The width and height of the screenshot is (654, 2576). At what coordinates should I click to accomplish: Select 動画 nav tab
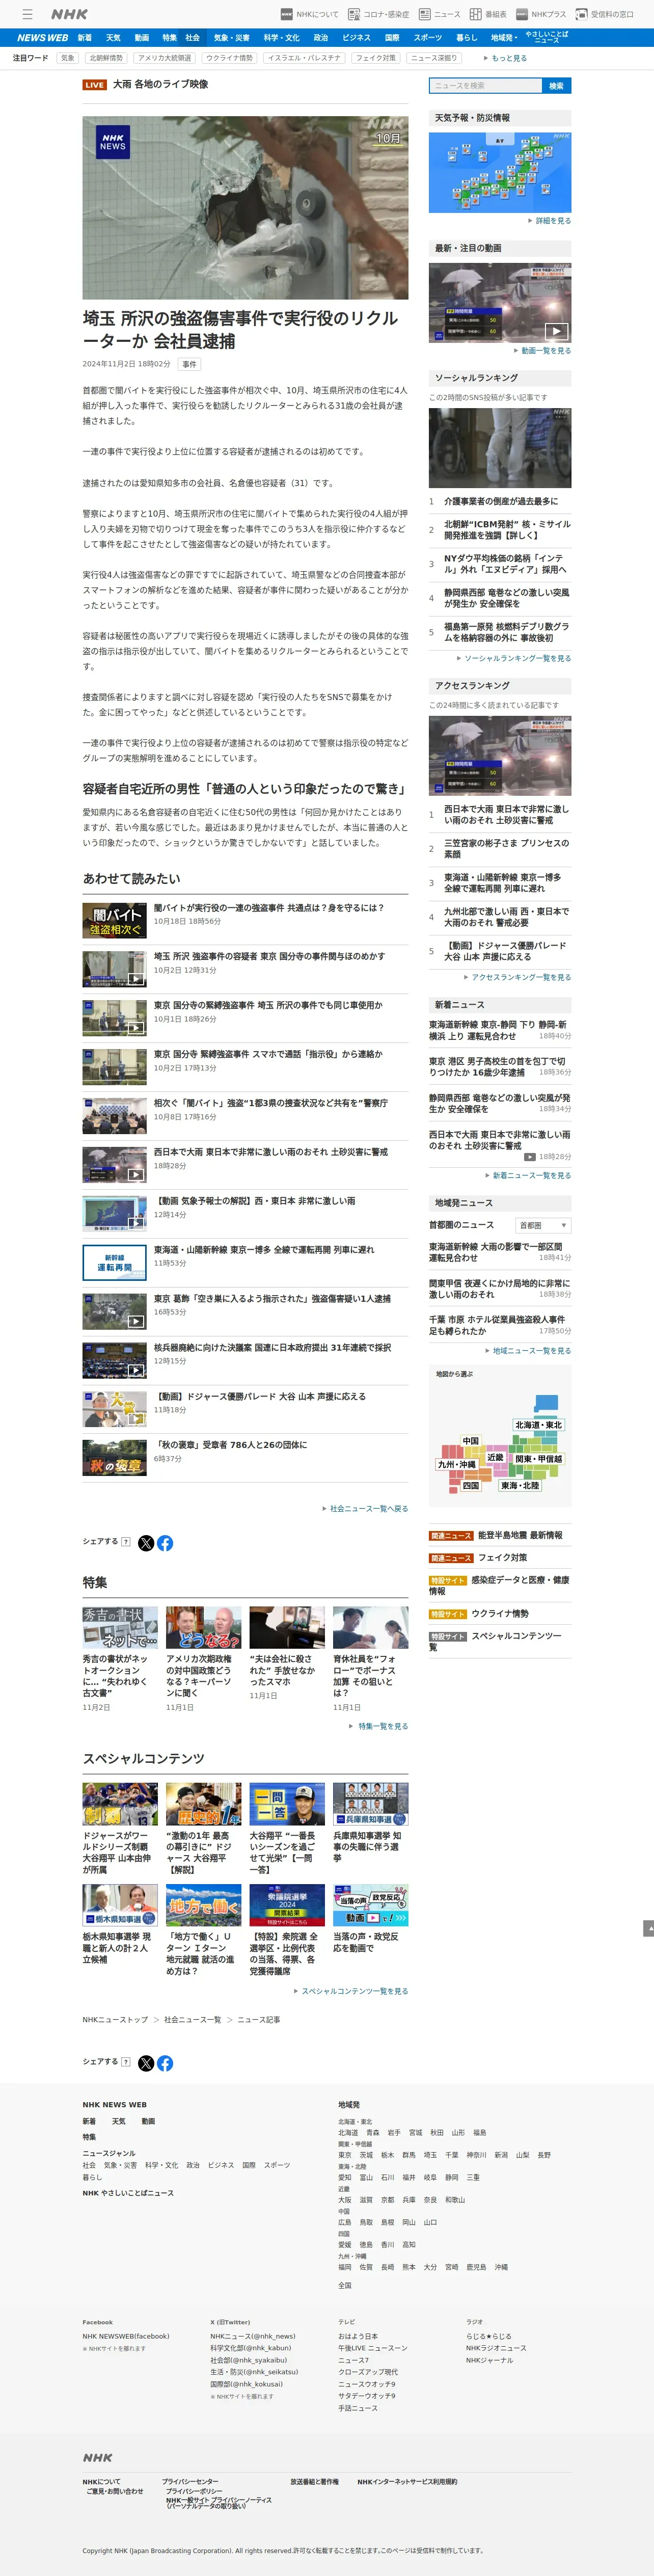tap(141, 37)
